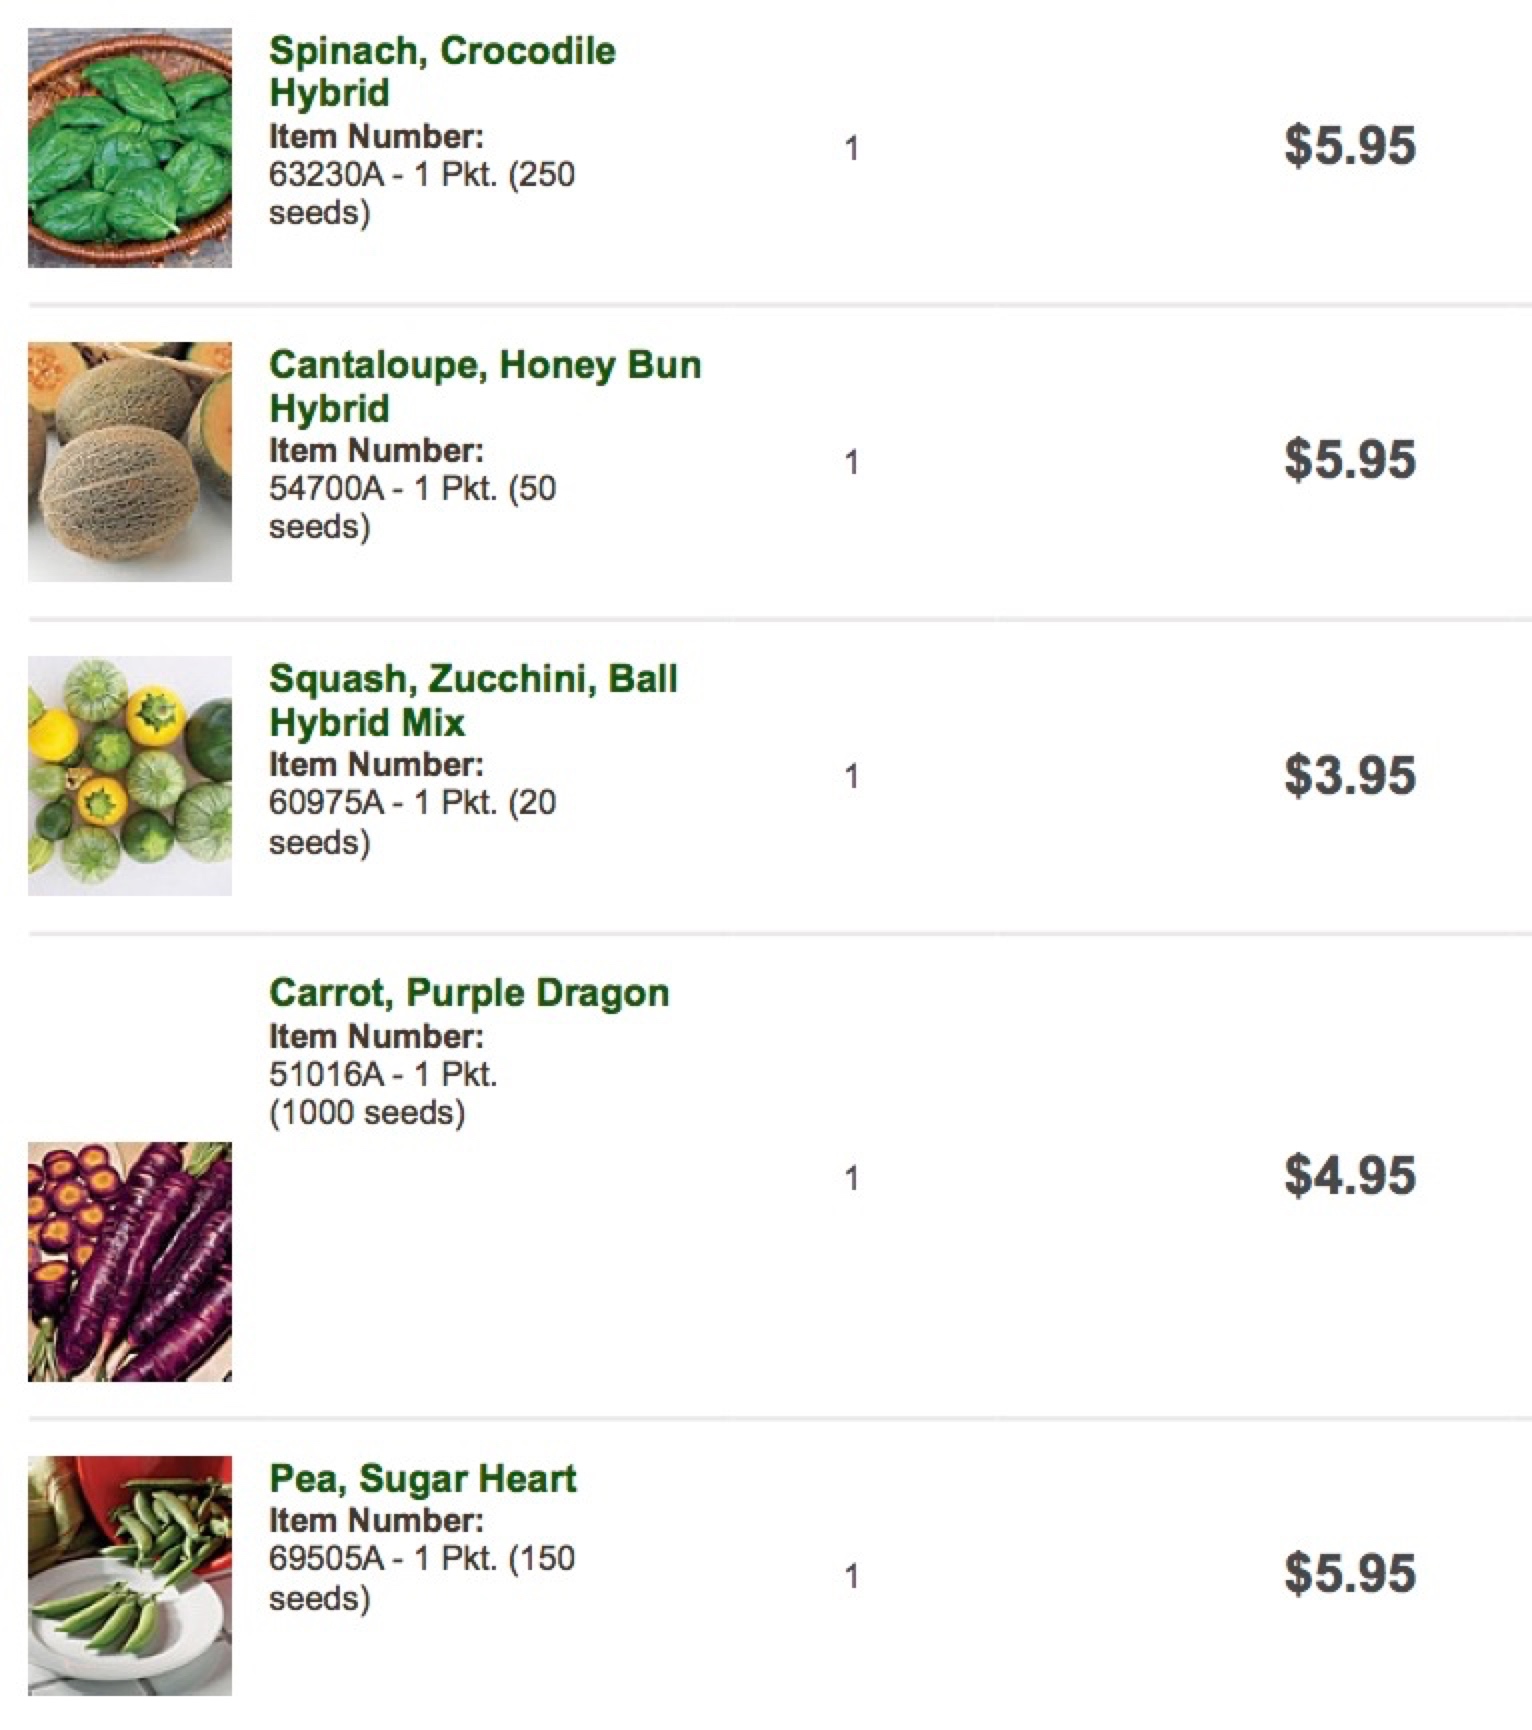Screen dimensions: 1532x1730
Task: Select the Cantaloupe item quantity value
Action: coord(851,463)
